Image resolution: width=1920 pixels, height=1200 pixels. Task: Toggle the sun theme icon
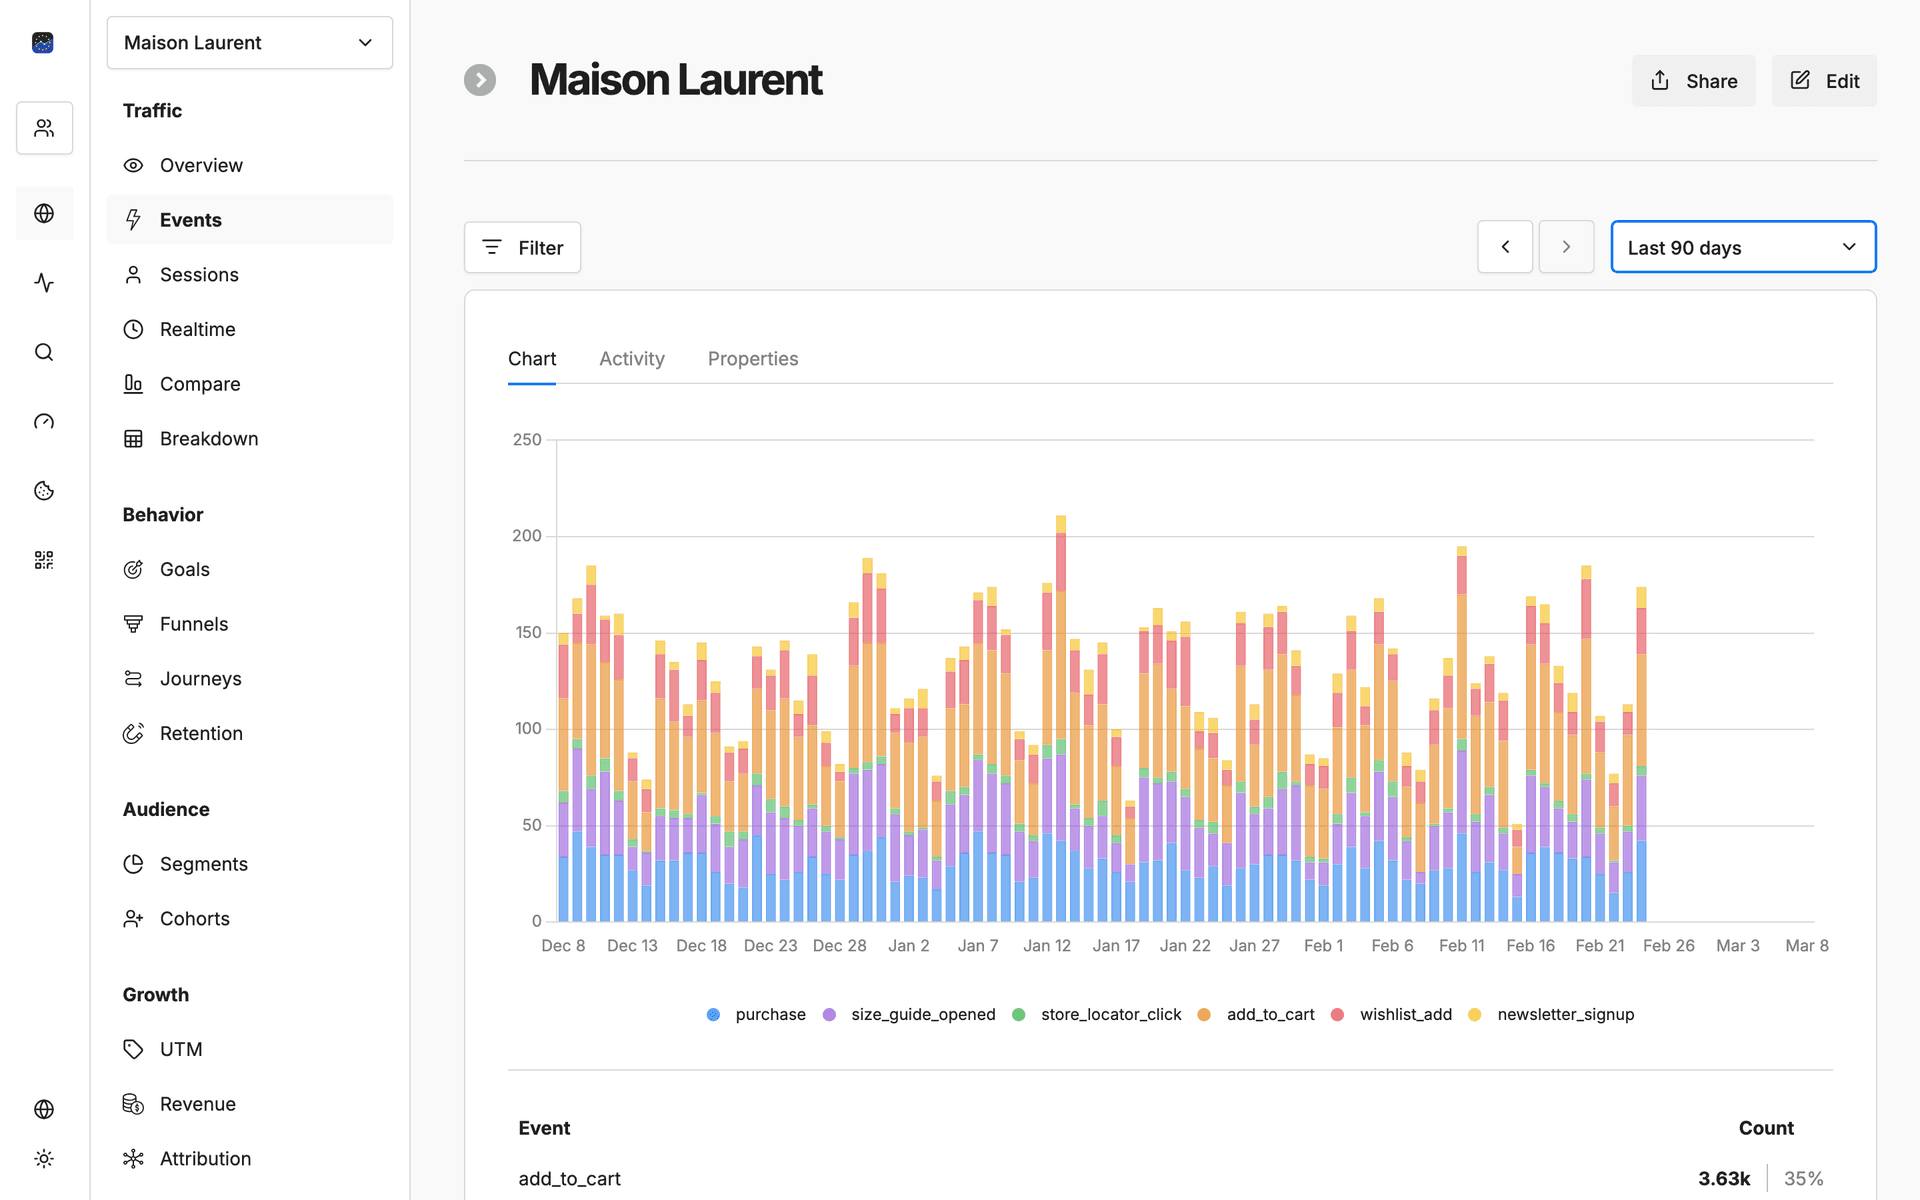(44, 1158)
